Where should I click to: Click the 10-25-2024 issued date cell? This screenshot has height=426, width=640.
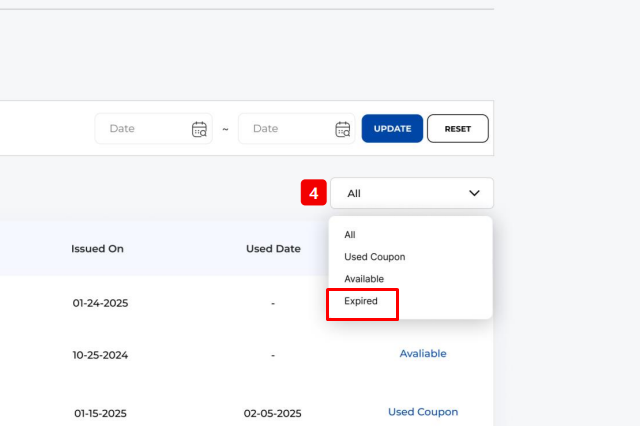[101, 355]
